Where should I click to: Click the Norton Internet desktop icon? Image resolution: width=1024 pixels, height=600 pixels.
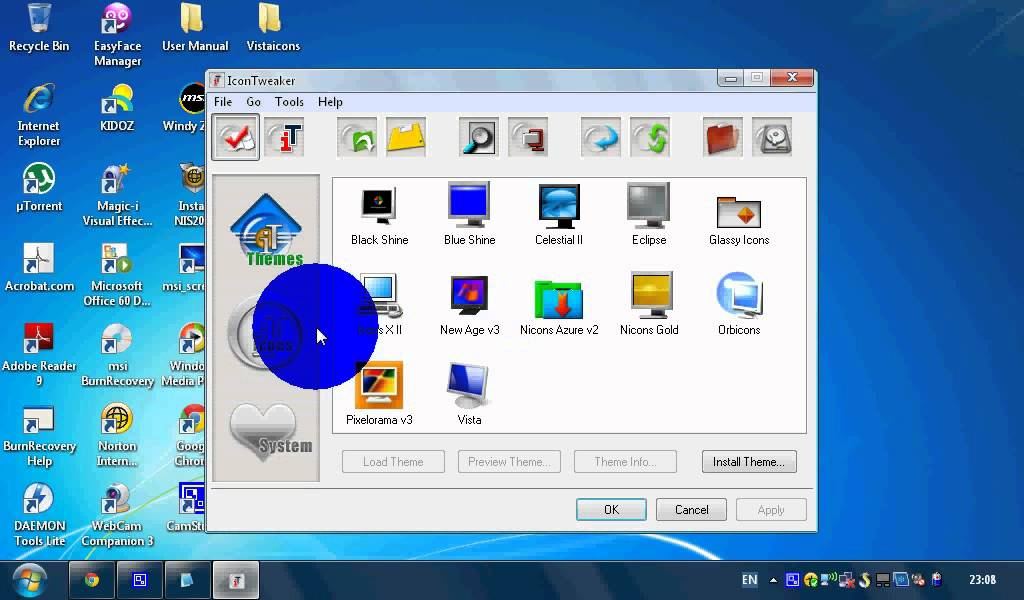117,435
